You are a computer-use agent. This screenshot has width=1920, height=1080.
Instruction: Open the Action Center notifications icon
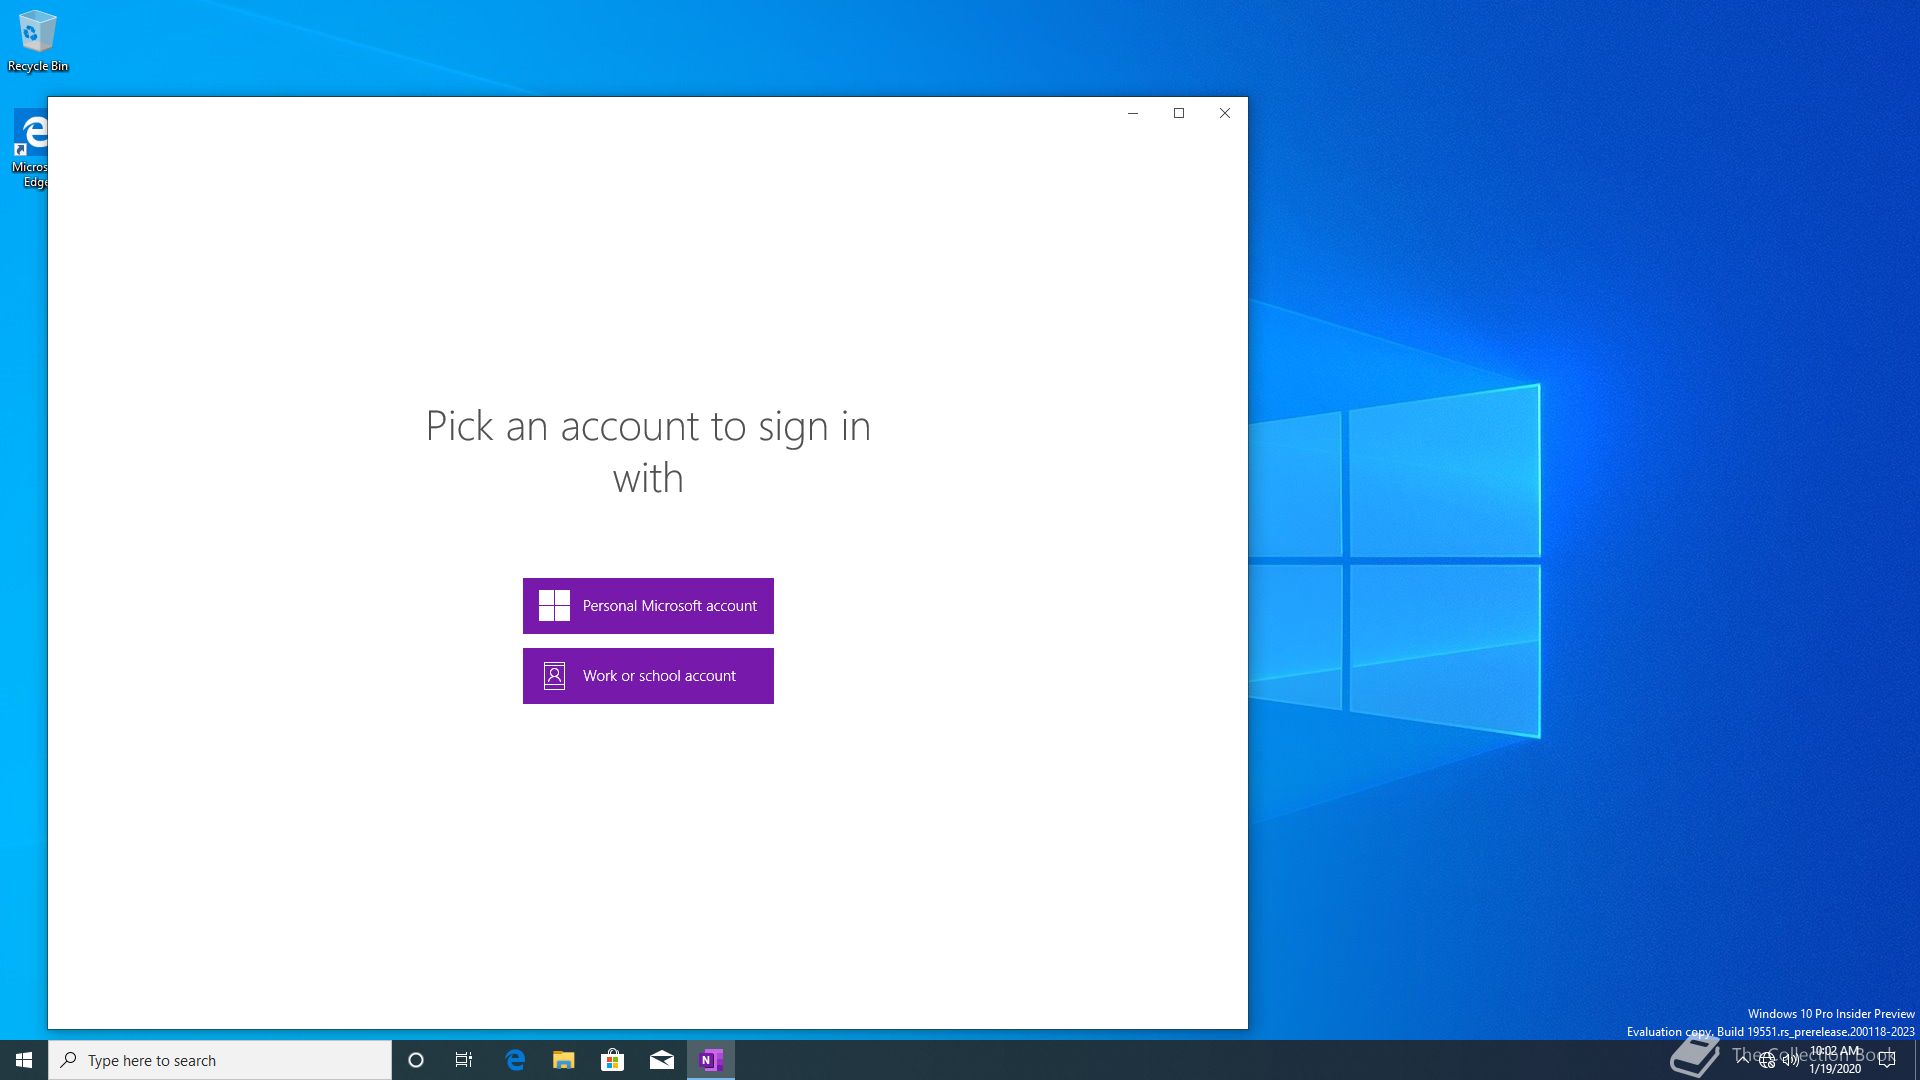[1887, 1060]
